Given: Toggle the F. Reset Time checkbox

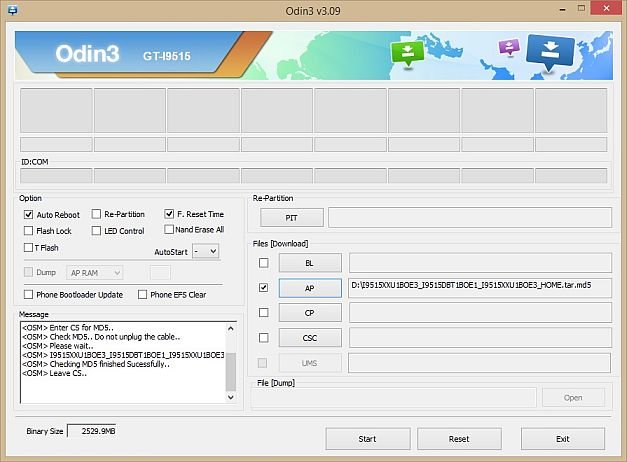Looking at the screenshot, I should (169, 214).
